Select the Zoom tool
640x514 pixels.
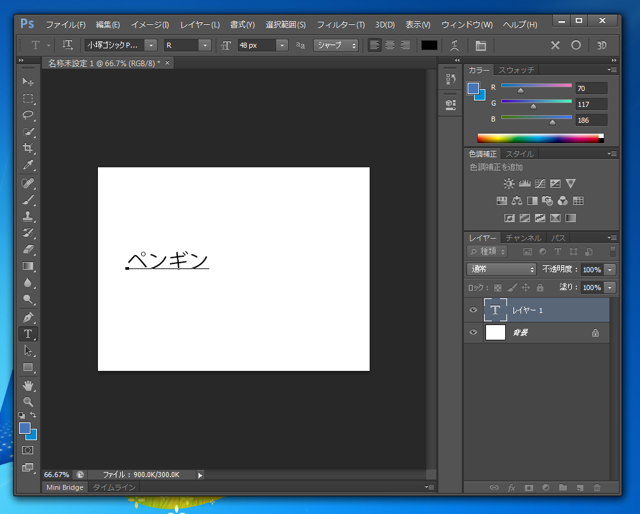[28, 402]
